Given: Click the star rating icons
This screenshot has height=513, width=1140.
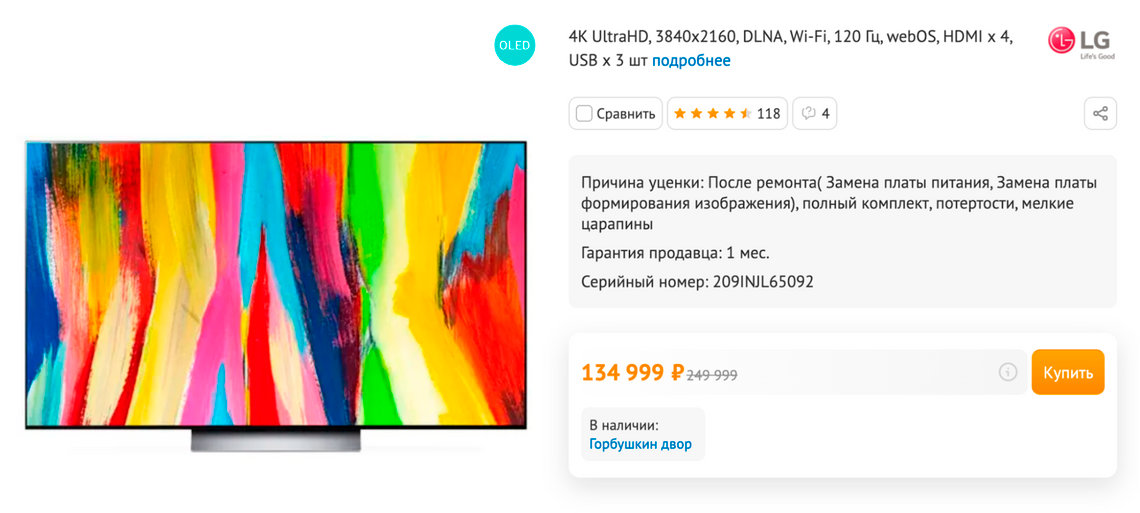Looking at the screenshot, I should 712,113.
